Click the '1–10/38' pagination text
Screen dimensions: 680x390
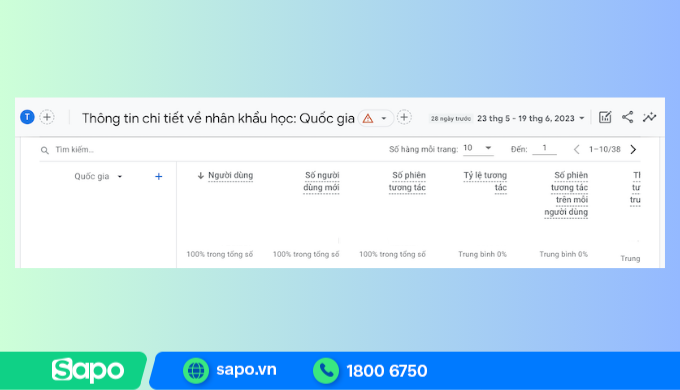coord(605,150)
